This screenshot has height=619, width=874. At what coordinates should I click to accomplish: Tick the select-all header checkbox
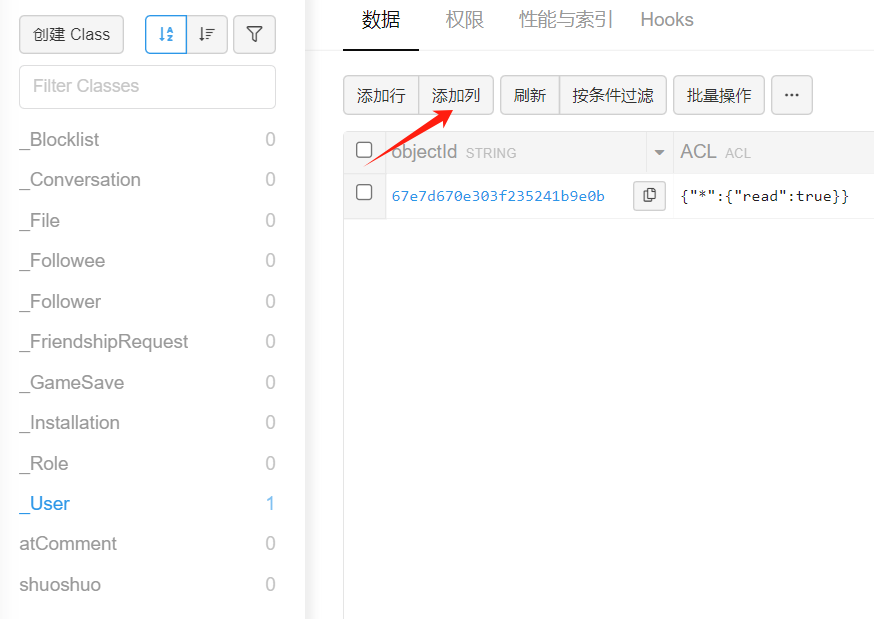pyautogui.click(x=364, y=151)
